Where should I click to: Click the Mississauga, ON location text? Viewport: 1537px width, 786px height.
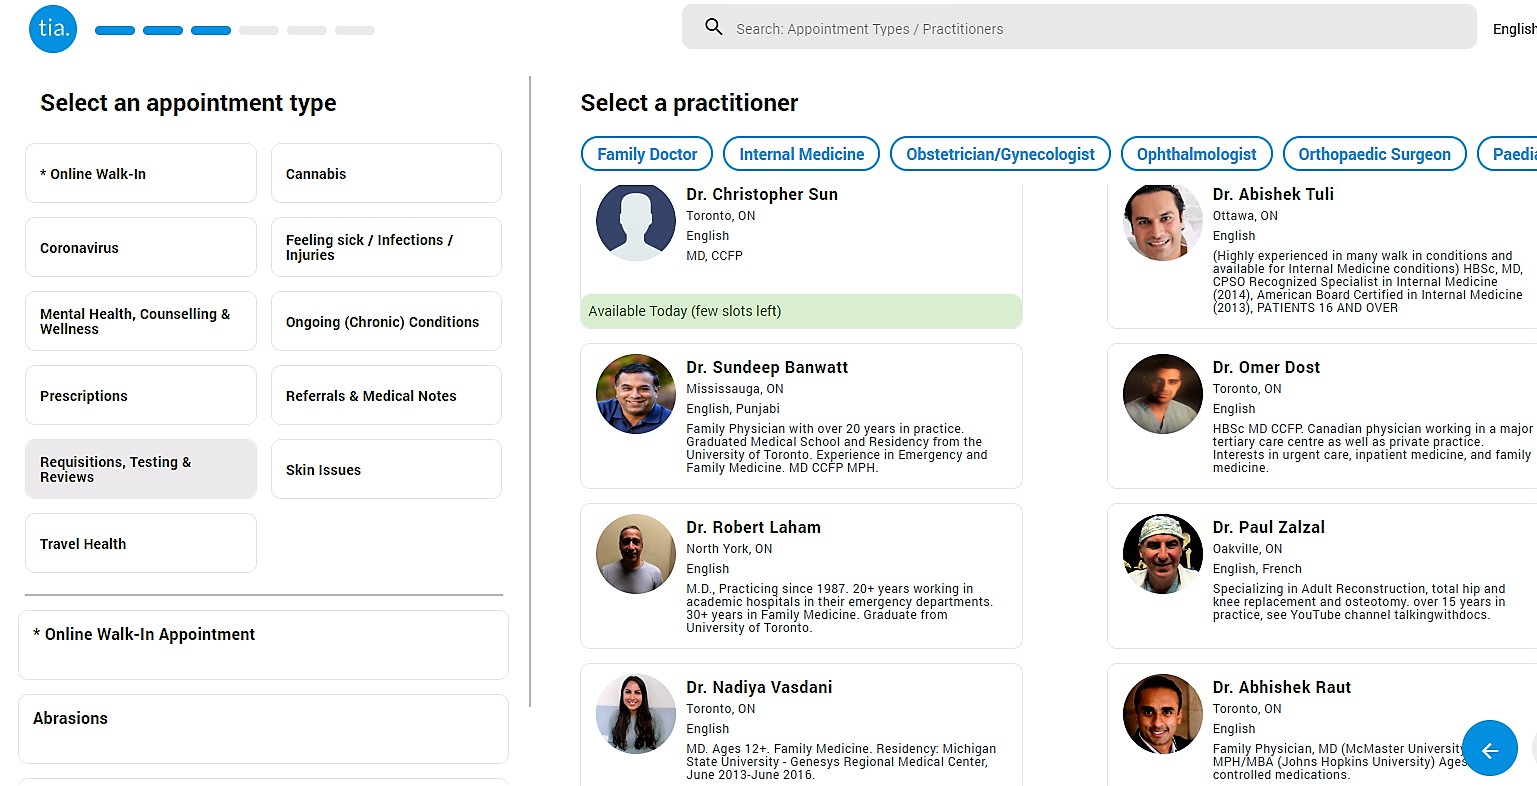[x=735, y=389]
